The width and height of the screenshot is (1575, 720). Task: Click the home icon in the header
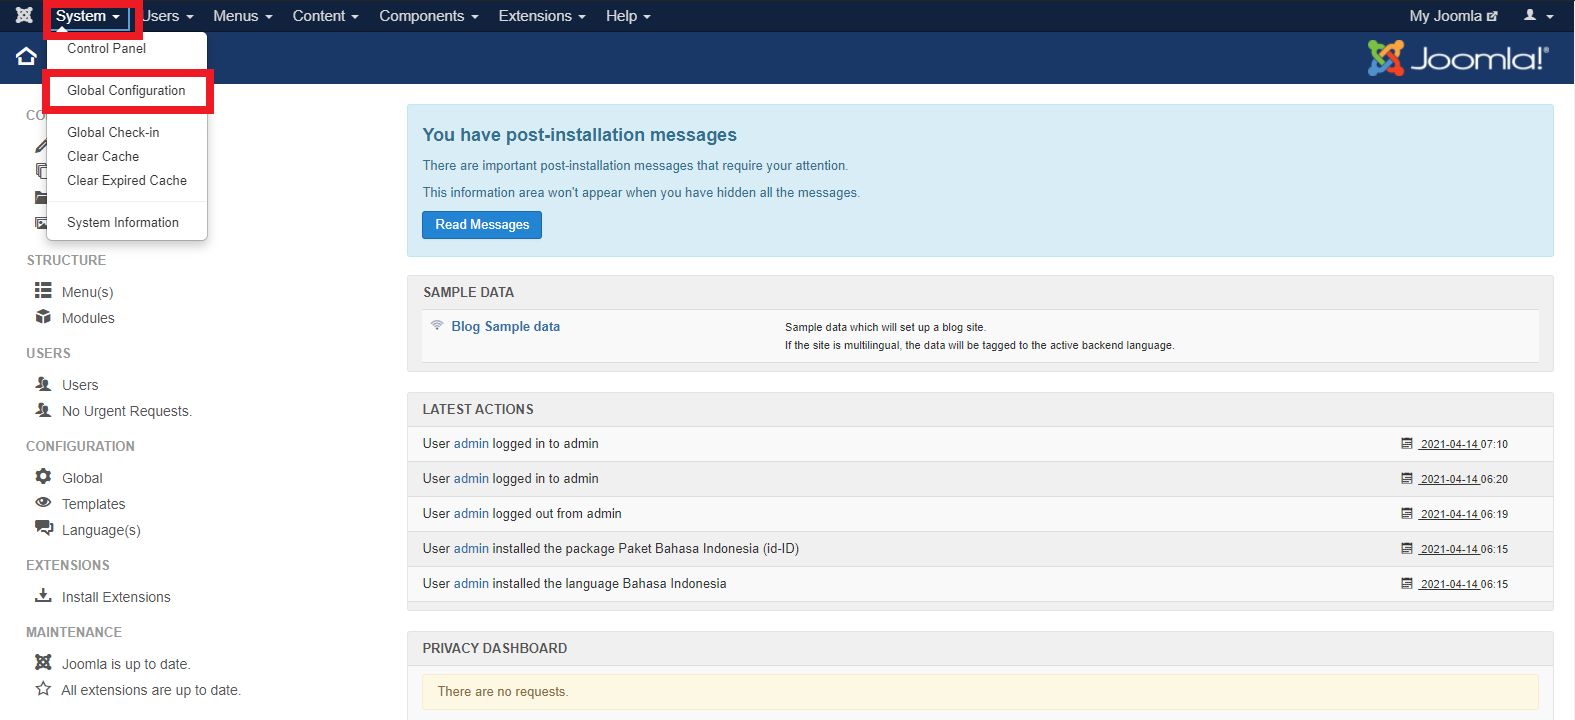26,56
